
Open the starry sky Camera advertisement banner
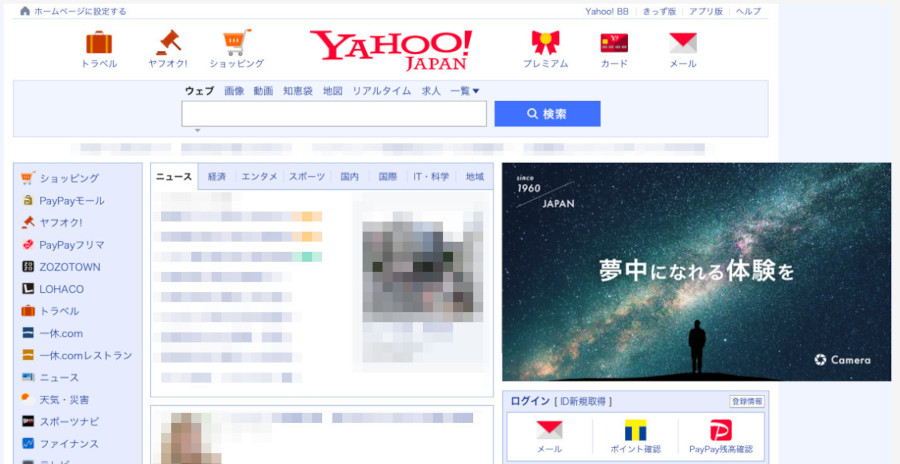click(696, 272)
